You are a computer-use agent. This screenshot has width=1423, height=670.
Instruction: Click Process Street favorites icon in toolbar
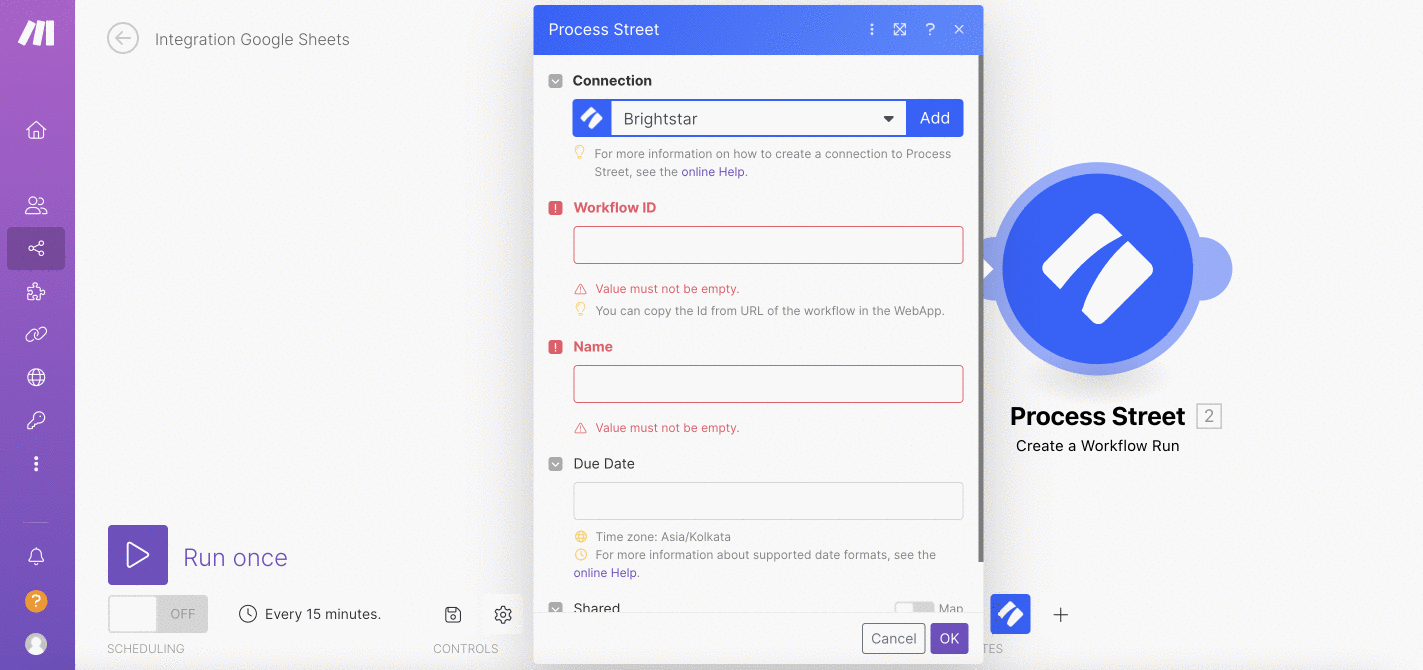(x=1010, y=614)
